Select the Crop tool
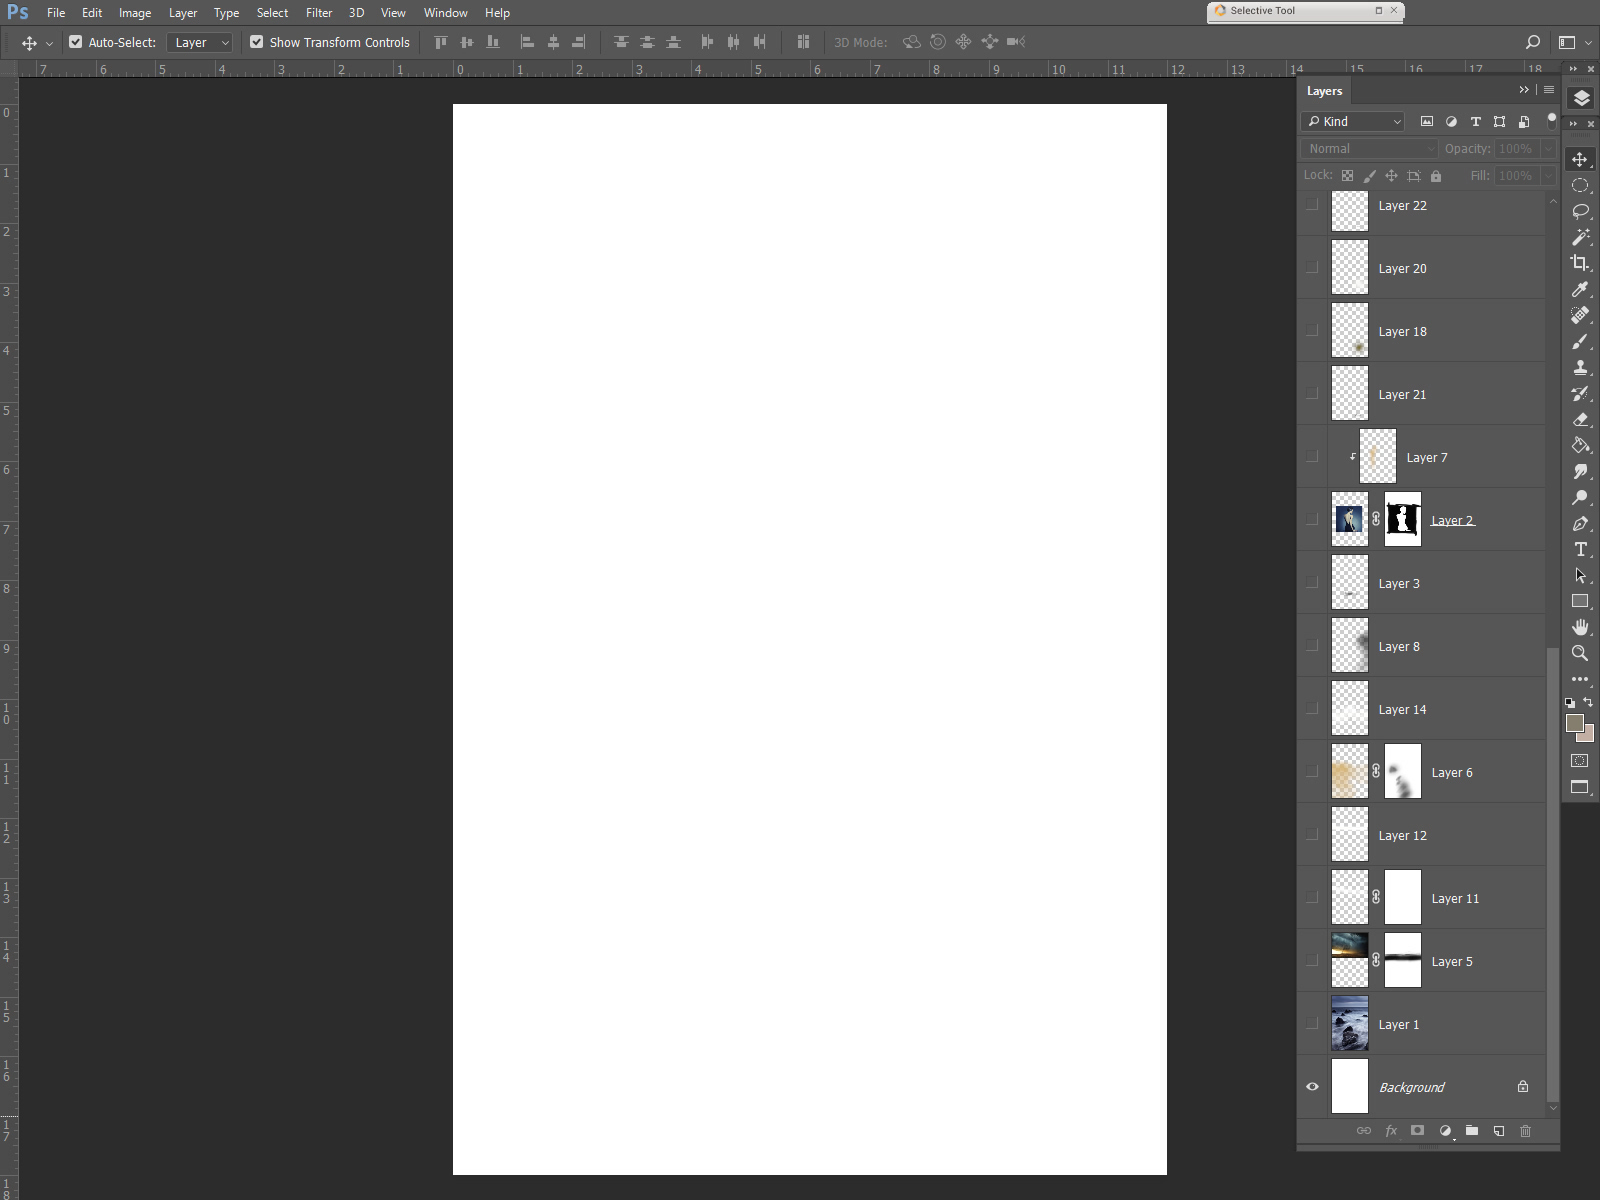 (1580, 263)
